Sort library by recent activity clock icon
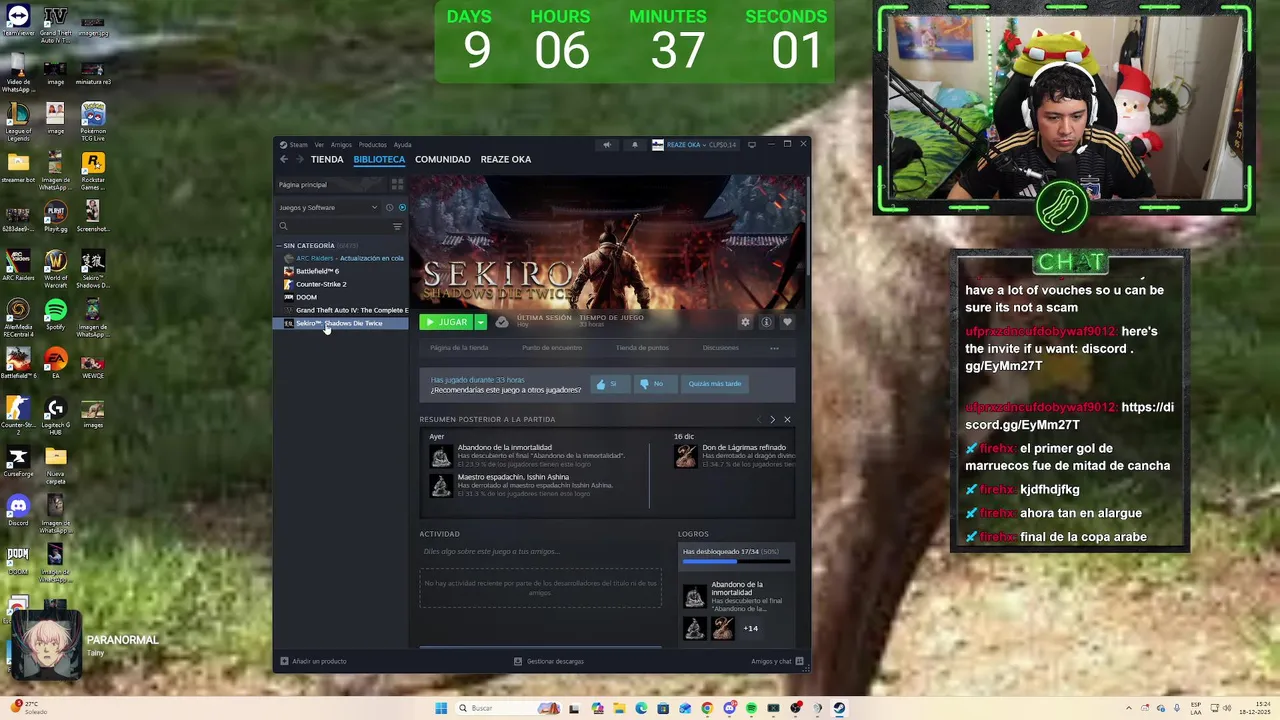Viewport: 1280px width, 720px height. [389, 208]
